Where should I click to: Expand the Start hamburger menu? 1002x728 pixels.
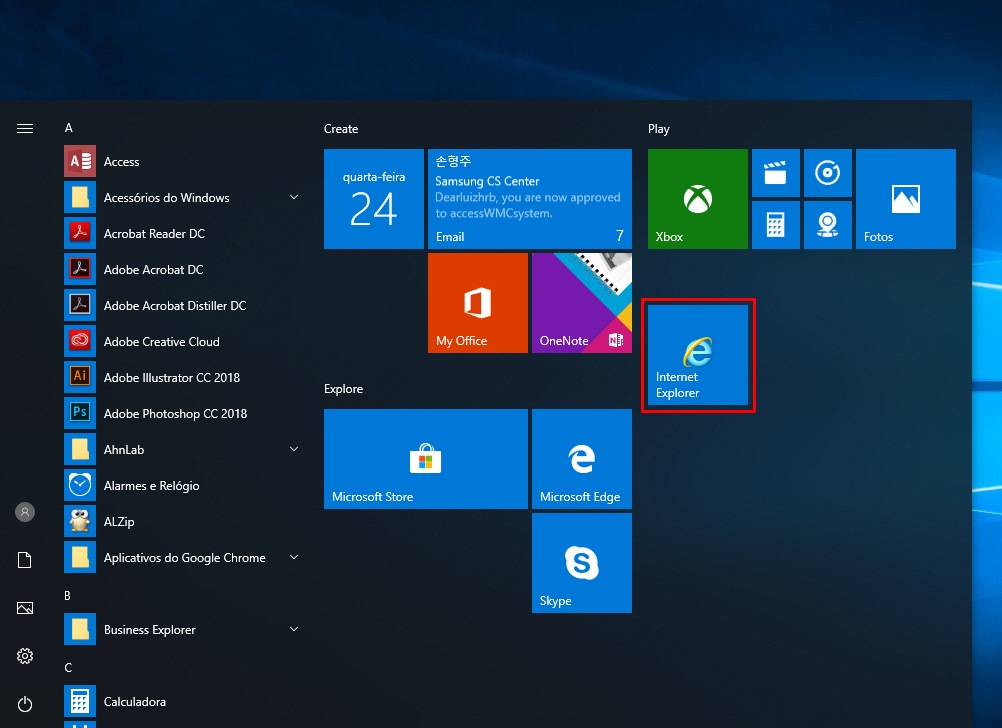(x=25, y=128)
